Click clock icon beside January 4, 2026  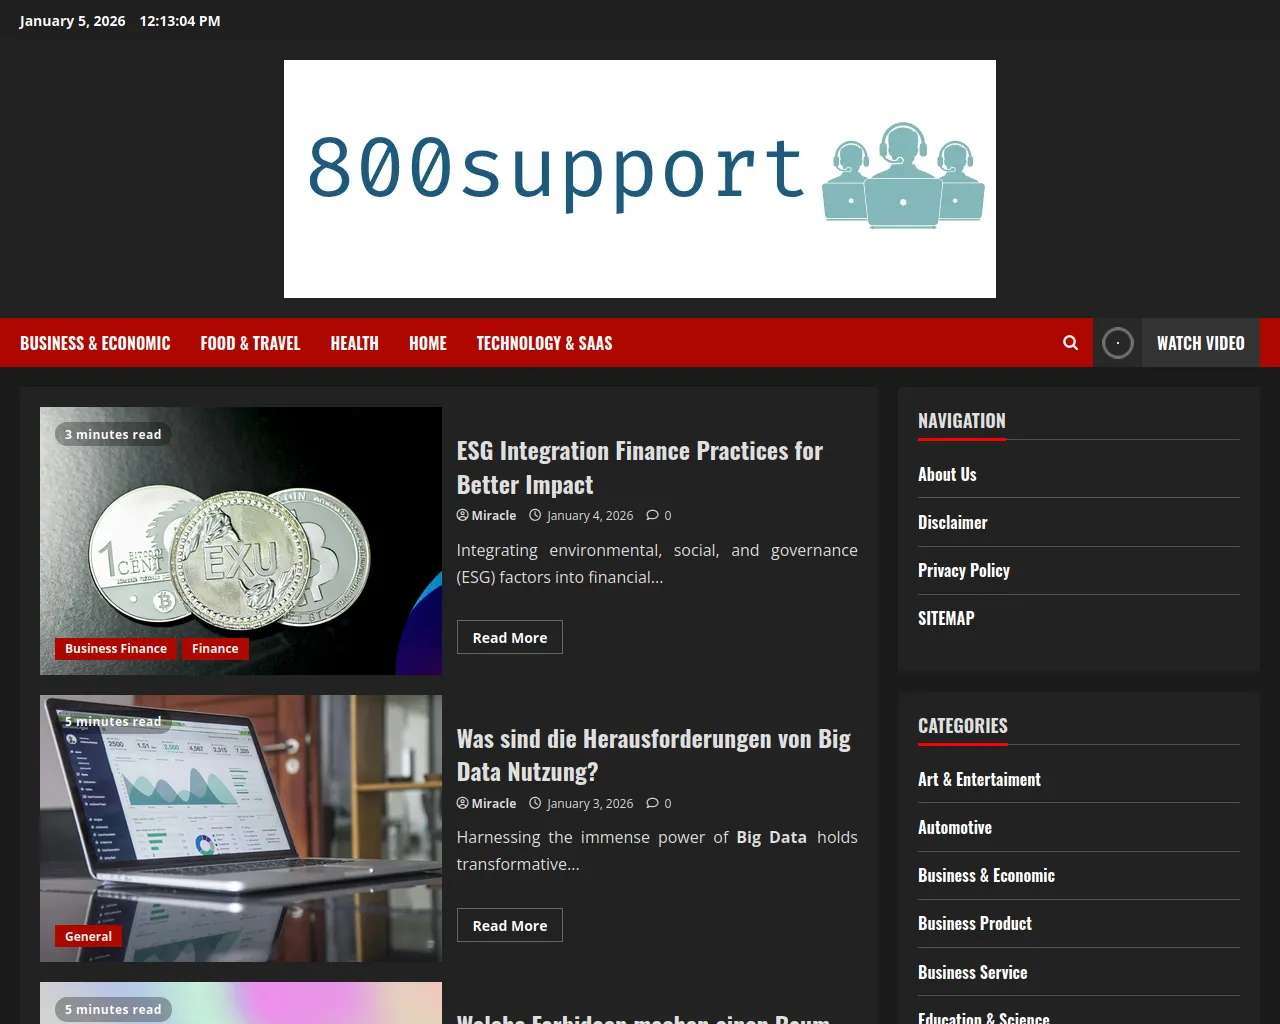click(535, 515)
